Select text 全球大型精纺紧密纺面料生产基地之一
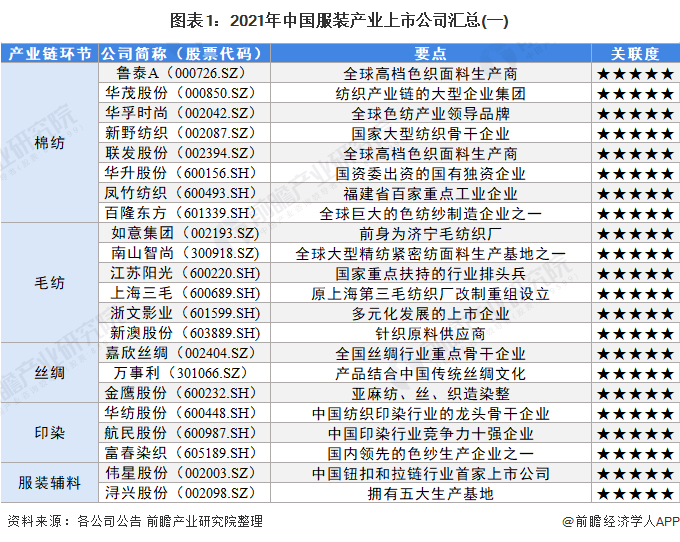Screen dimensions: 680x542 point(431,254)
